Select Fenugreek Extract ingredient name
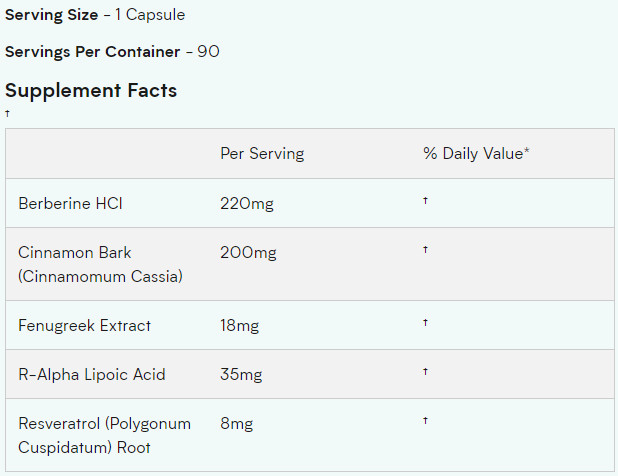The width and height of the screenshot is (618, 476). tap(84, 326)
